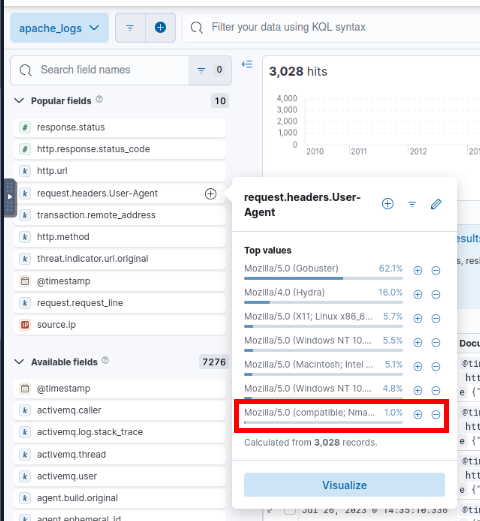Viewport: 480px width, 521px height.
Task: Filter for Mozilla/5.0 (Gobuster) value
Action: tap(418, 270)
